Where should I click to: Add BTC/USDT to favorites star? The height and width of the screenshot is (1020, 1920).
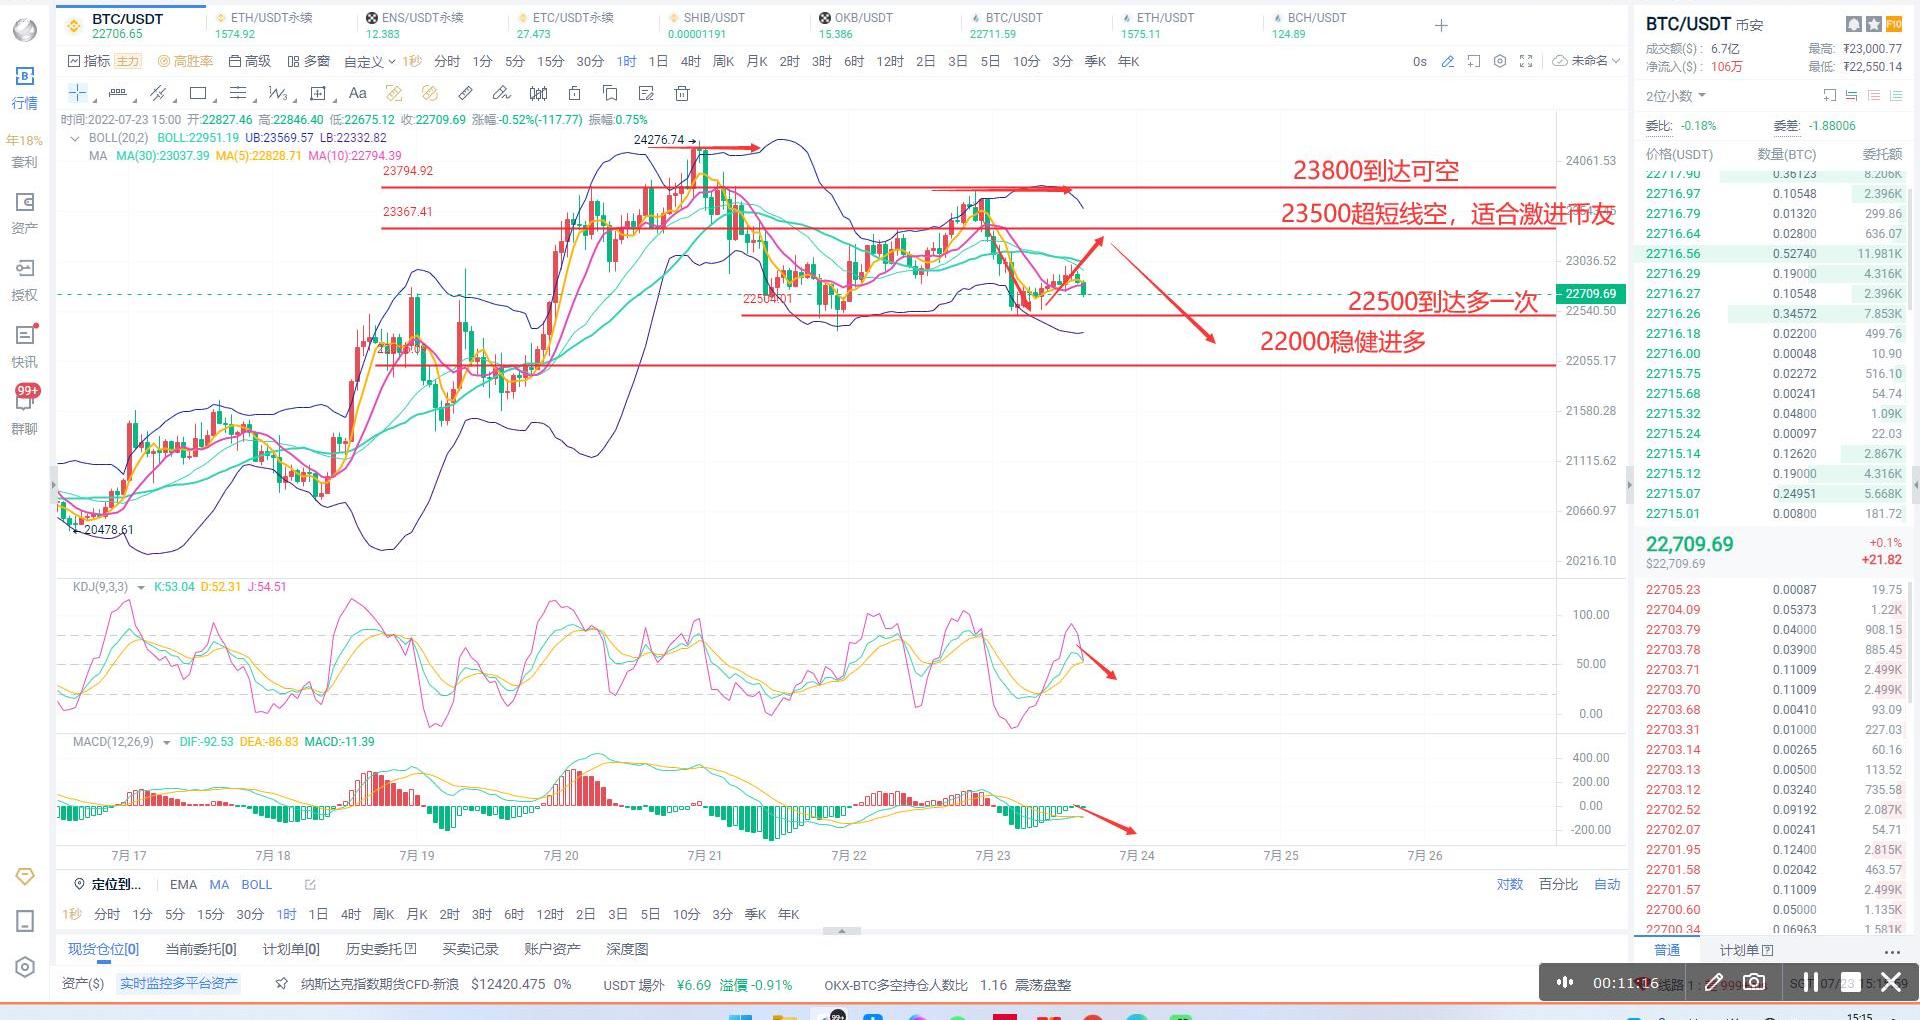pyautogui.click(x=1873, y=24)
